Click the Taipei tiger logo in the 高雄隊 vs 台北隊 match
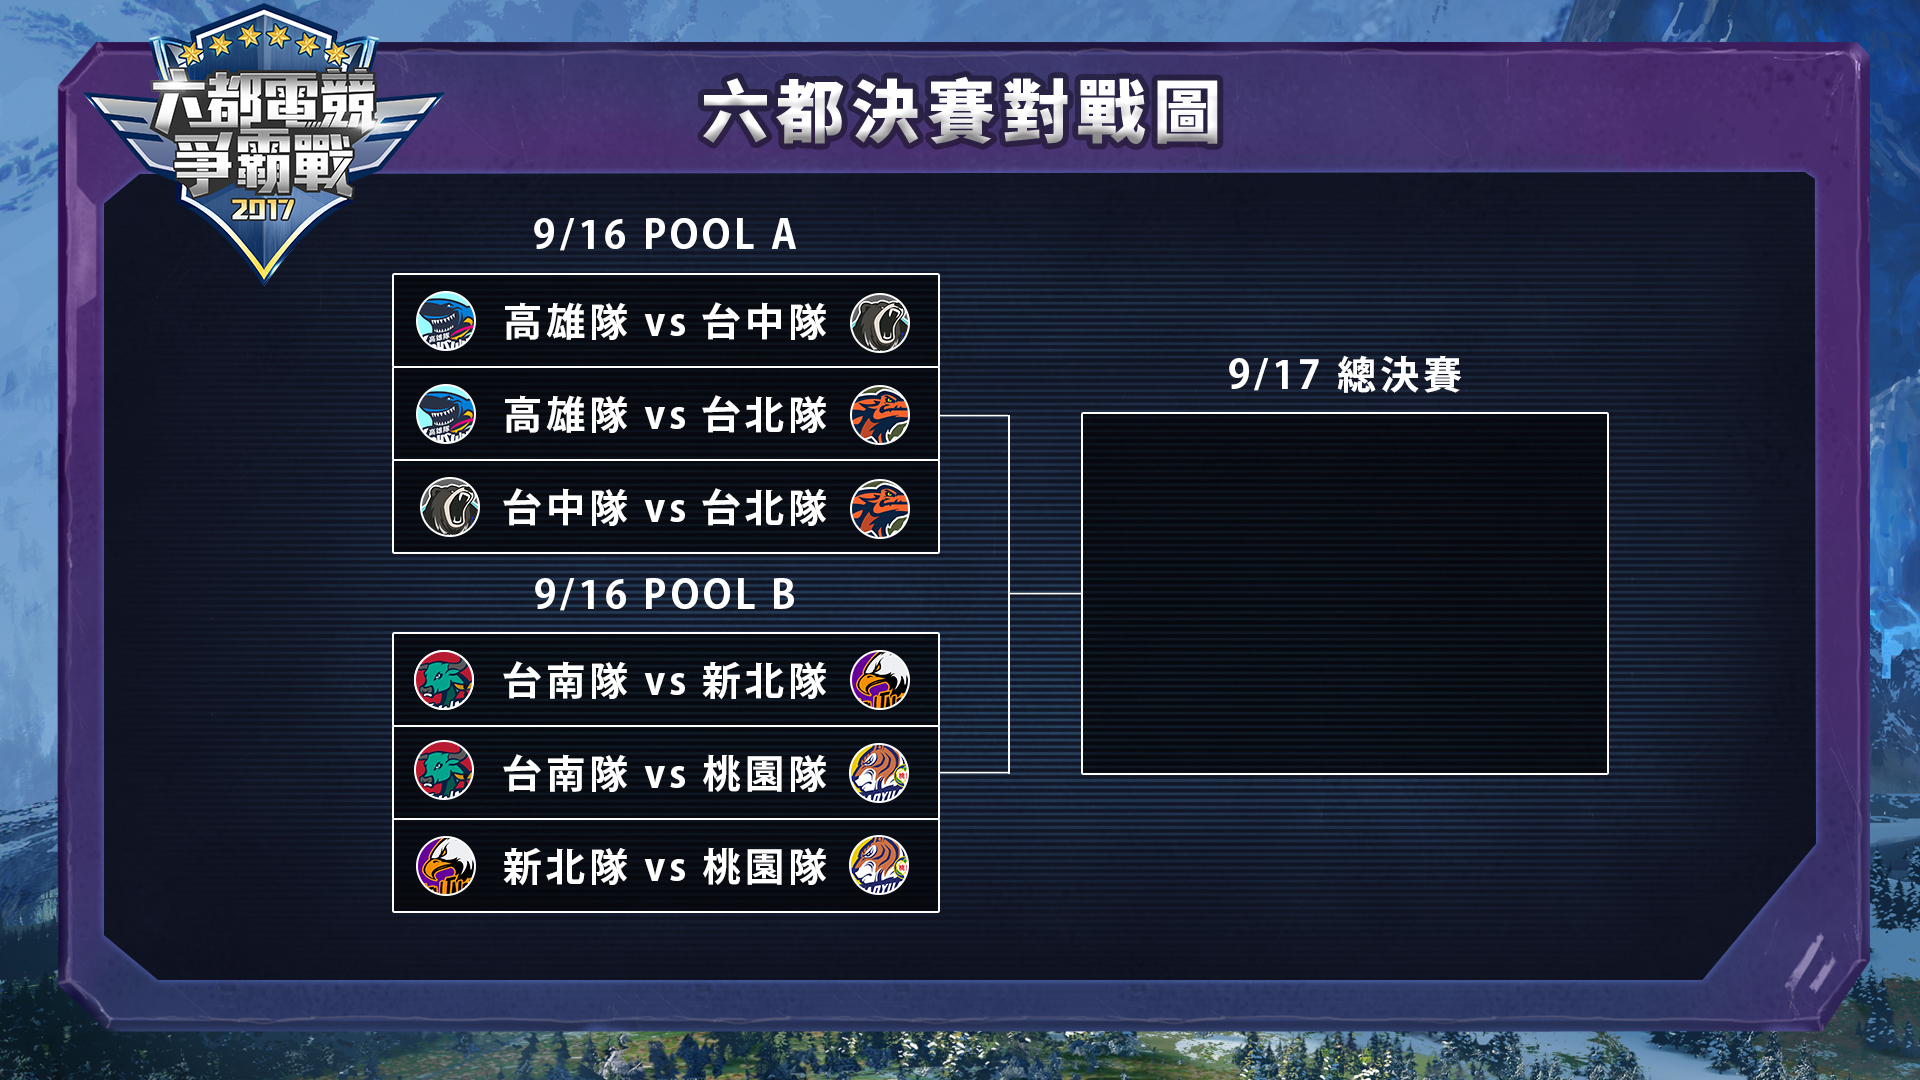This screenshot has height=1080, width=1920. click(880, 415)
